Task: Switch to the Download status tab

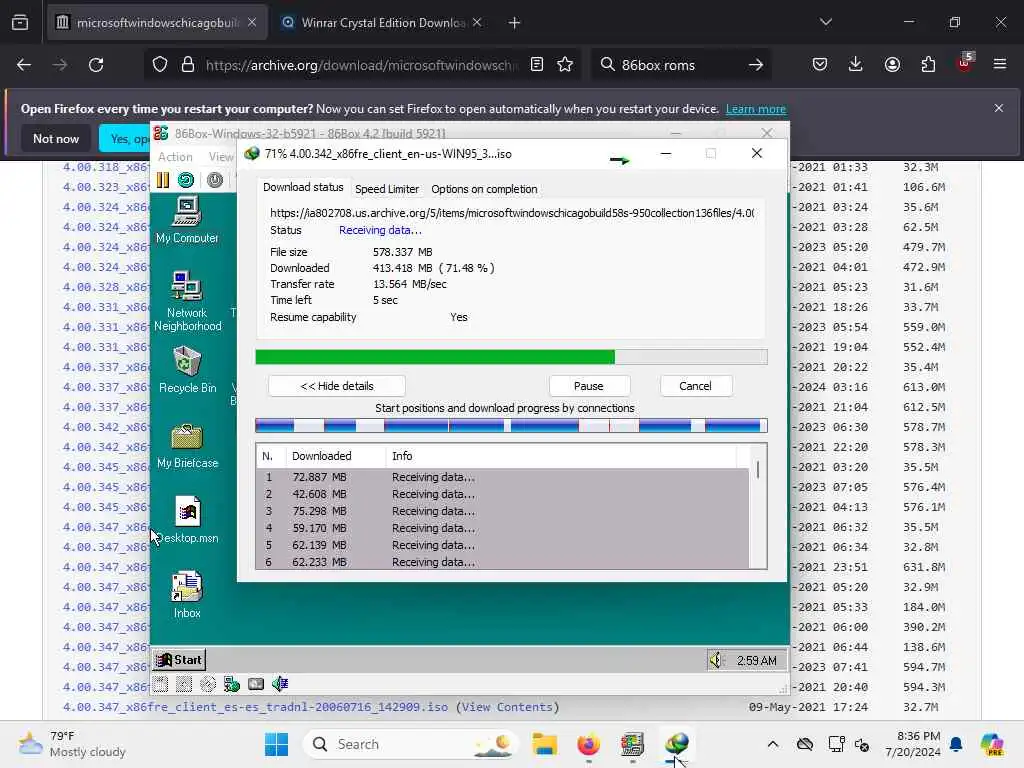Action: click(303, 187)
